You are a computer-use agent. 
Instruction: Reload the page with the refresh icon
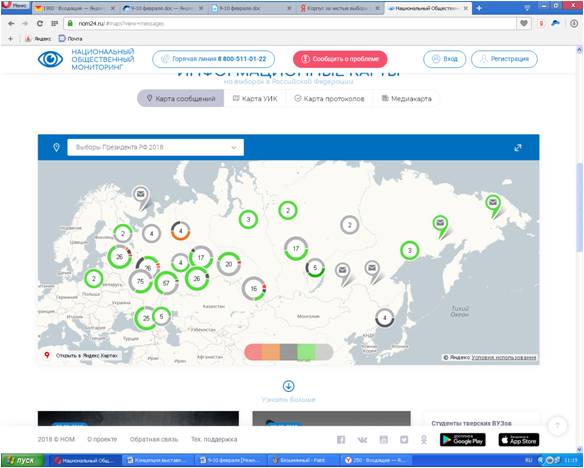click(39, 23)
